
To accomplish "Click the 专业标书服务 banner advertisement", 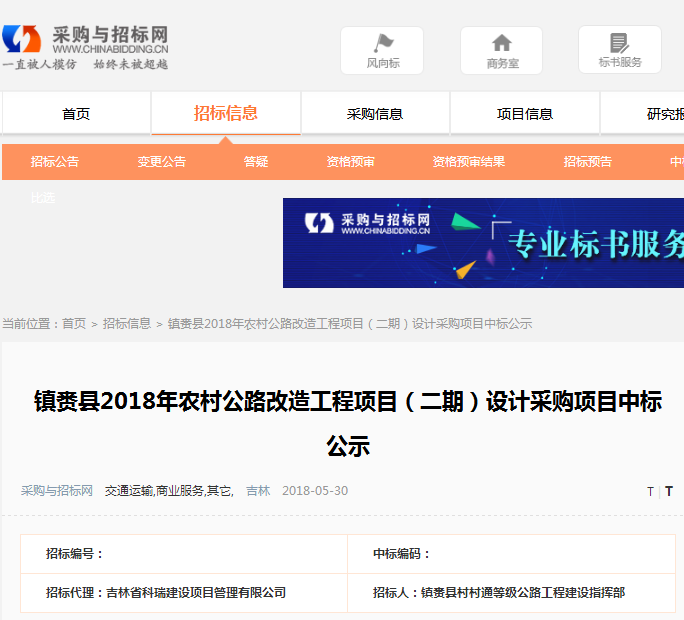I will tap(483, 243).
